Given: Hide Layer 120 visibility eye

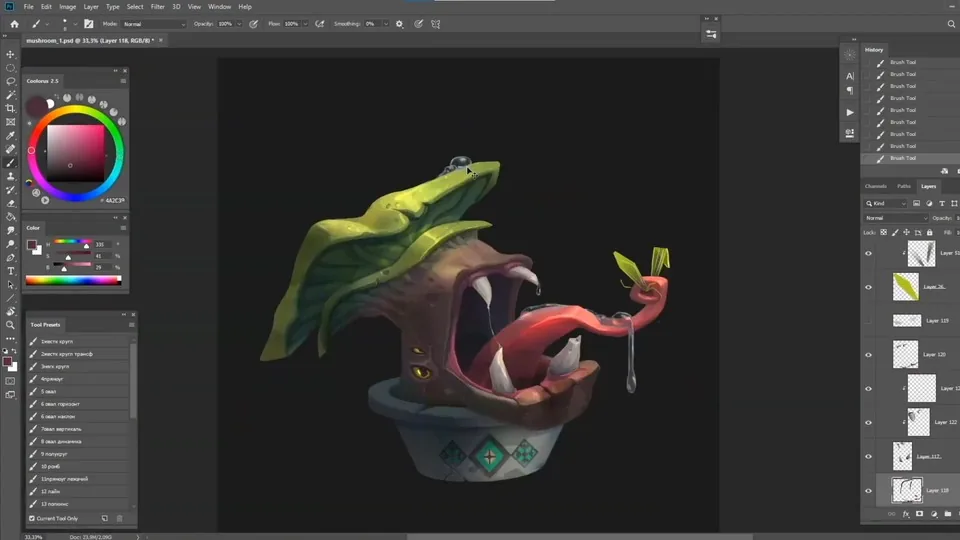Looking at the screenshot, I should (x=868, y=354).
